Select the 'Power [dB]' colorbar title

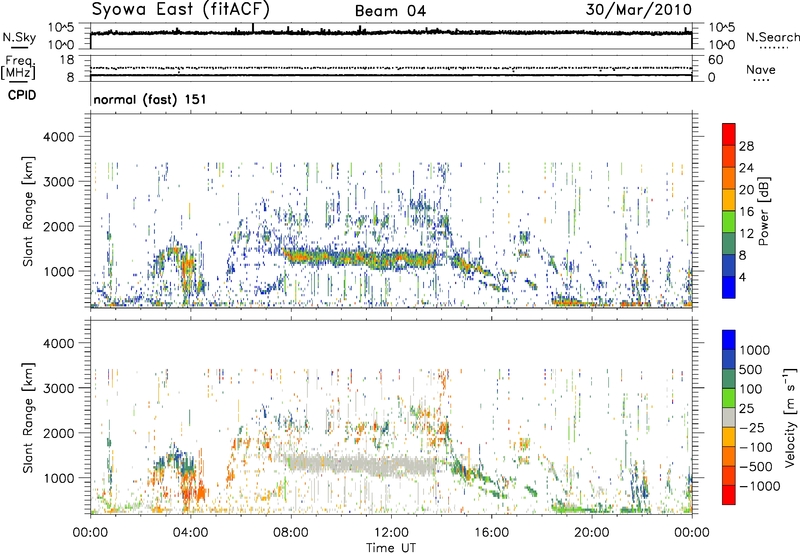764,211
